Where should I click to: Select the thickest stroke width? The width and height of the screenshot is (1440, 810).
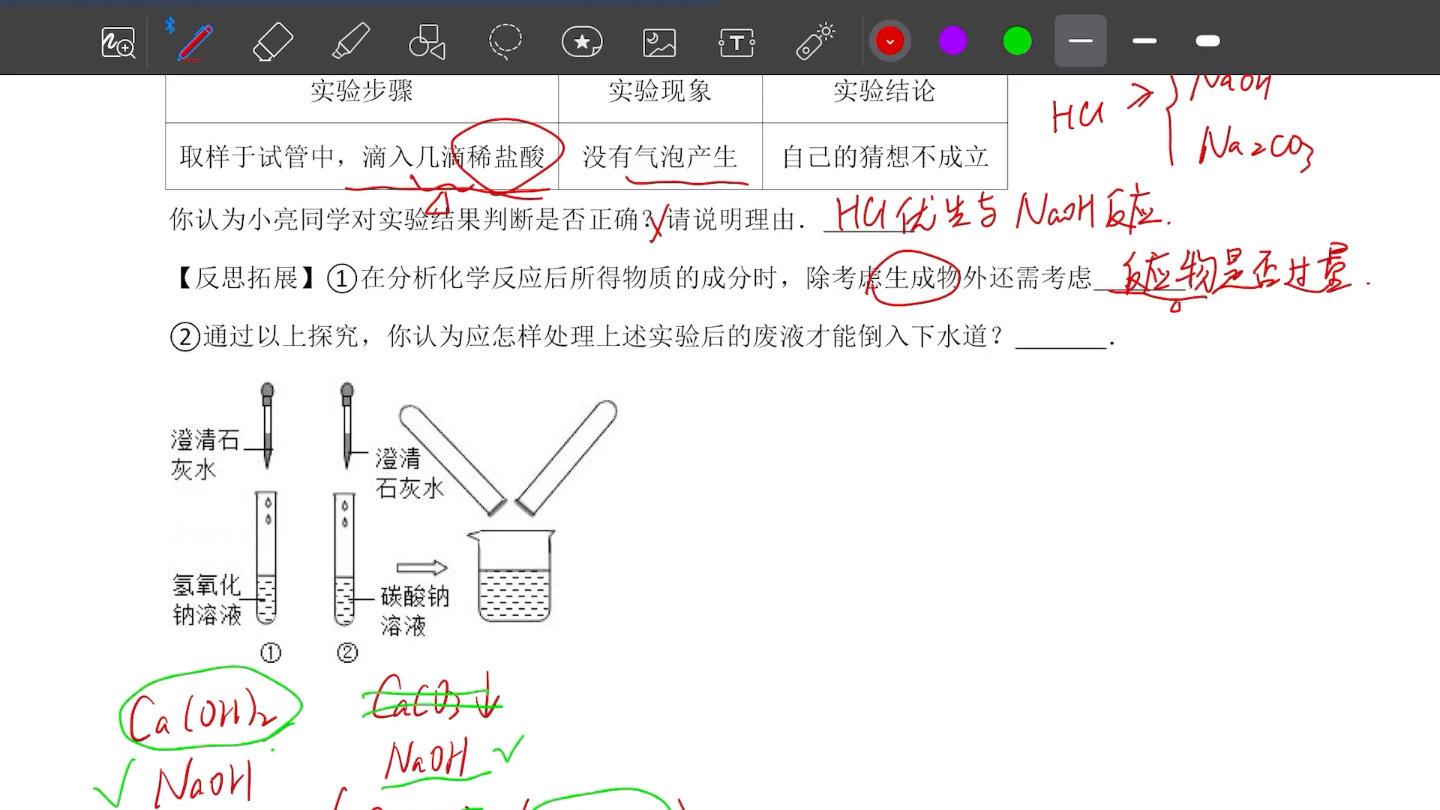point(1208,41)
